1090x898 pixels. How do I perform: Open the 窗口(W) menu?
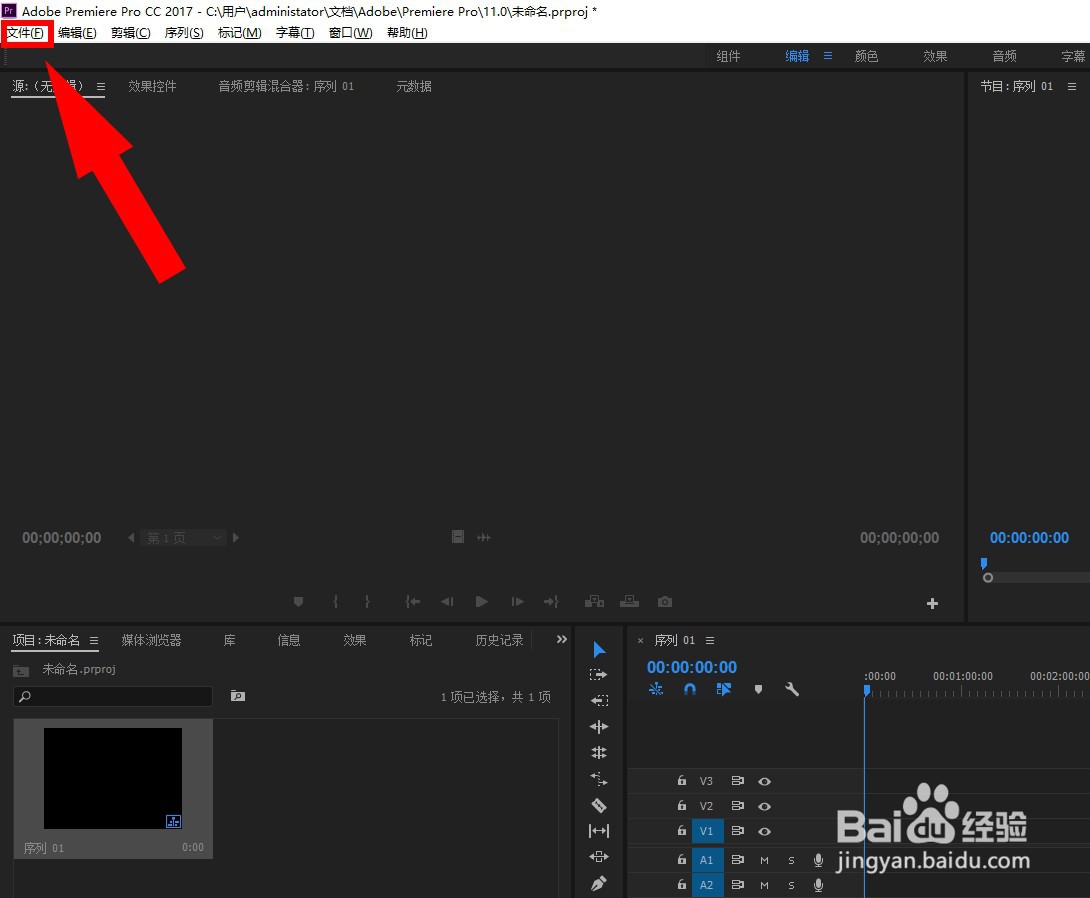350,33
